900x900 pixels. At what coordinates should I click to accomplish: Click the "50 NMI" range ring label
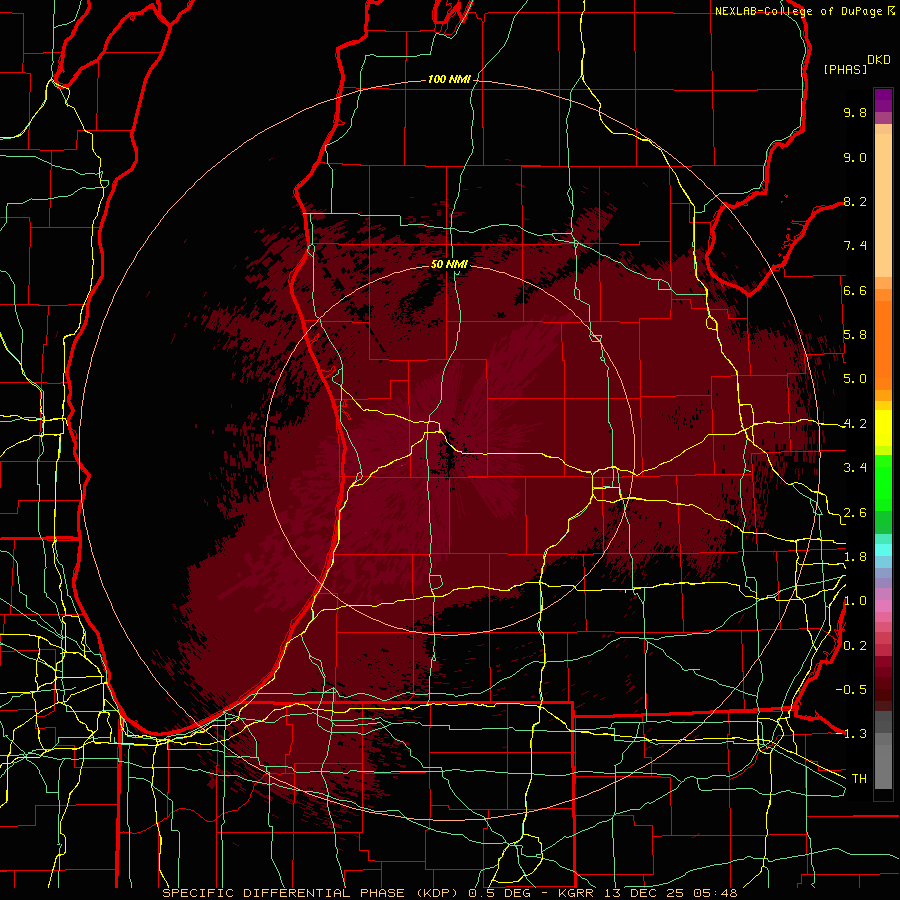pyautogui.click(x=449, y=264)
